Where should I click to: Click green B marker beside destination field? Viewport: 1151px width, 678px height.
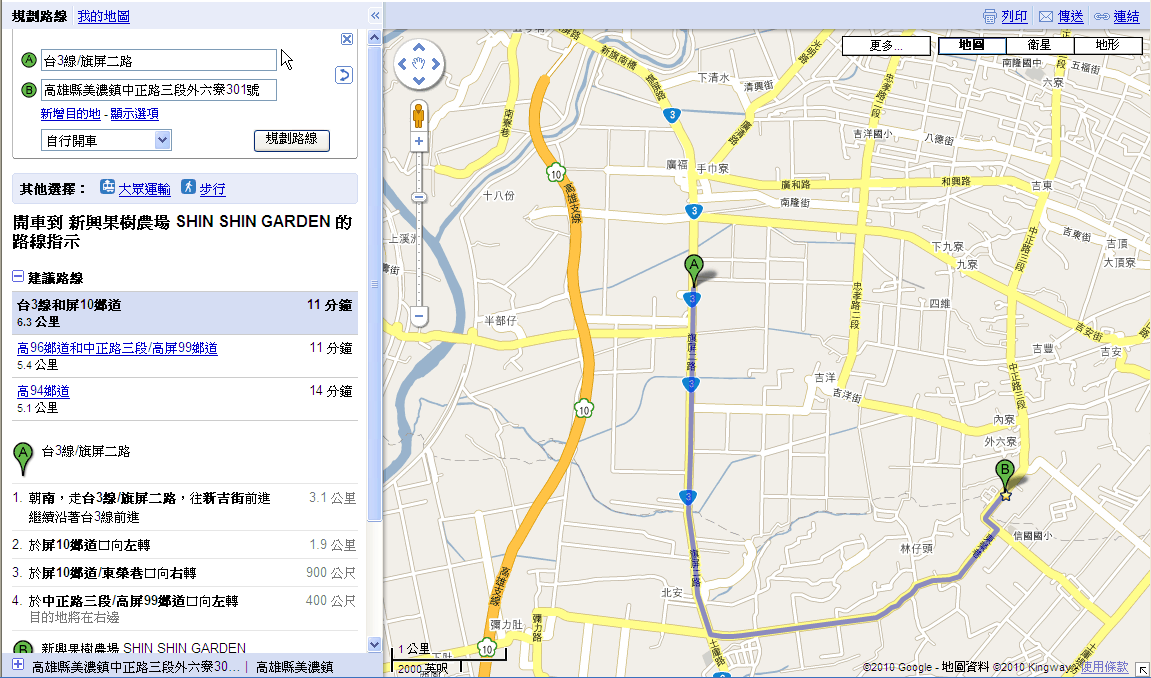29,90
